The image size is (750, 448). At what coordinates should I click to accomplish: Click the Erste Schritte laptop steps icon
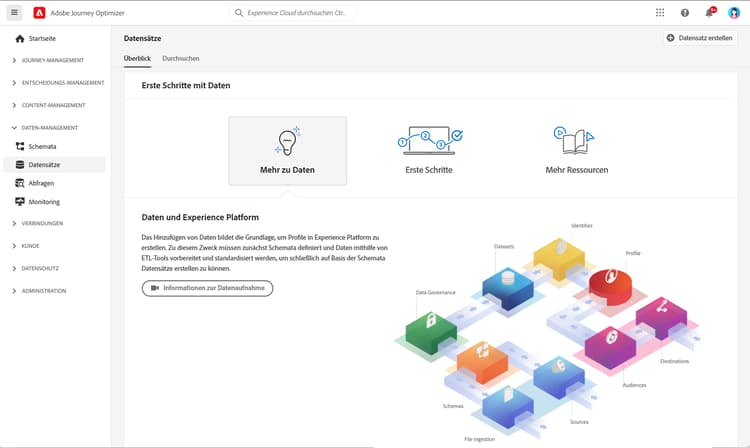pos(430,141)
